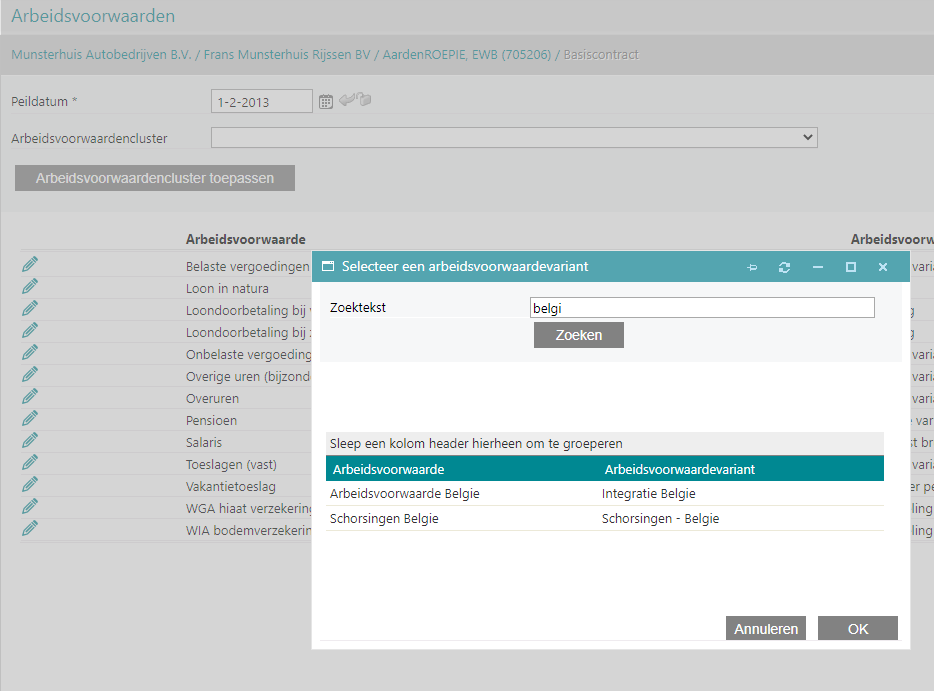Click Toeslagen (vast) row text
Screen dimensions: 934x691
pyautogui.click(x=231, y=465)
